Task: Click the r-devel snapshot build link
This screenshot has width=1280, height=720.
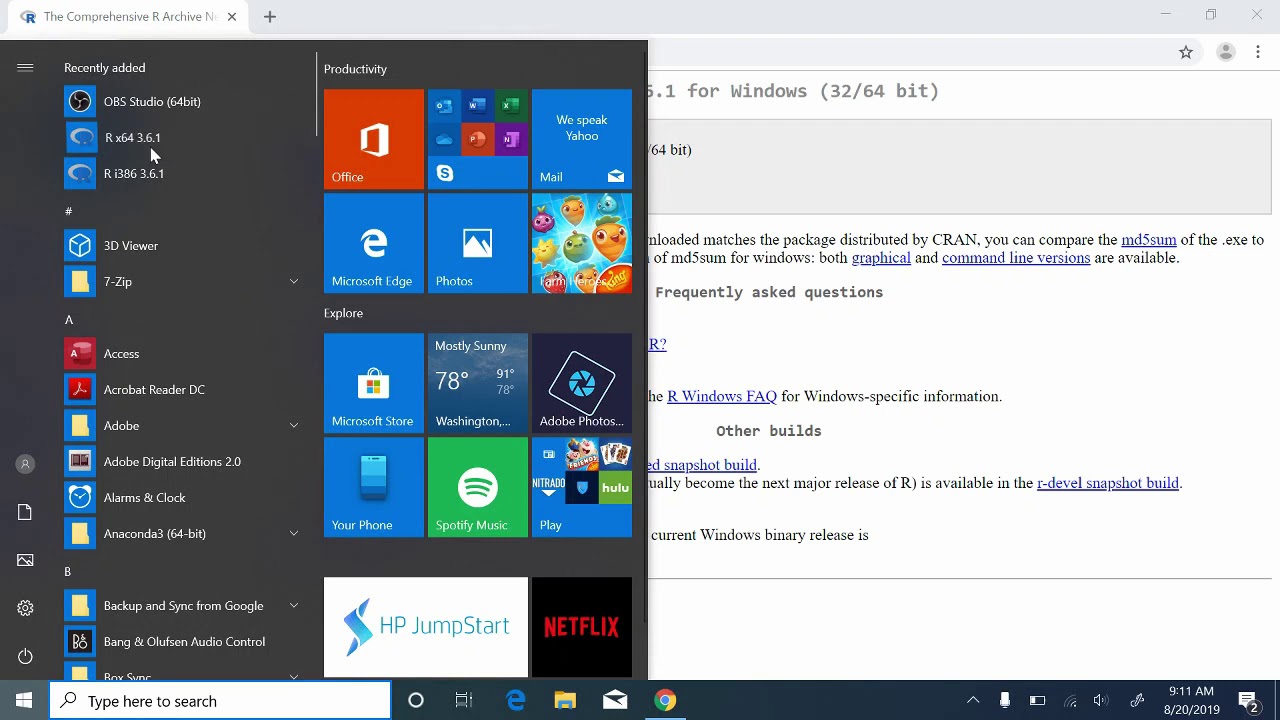Action: pos(1108,483)
